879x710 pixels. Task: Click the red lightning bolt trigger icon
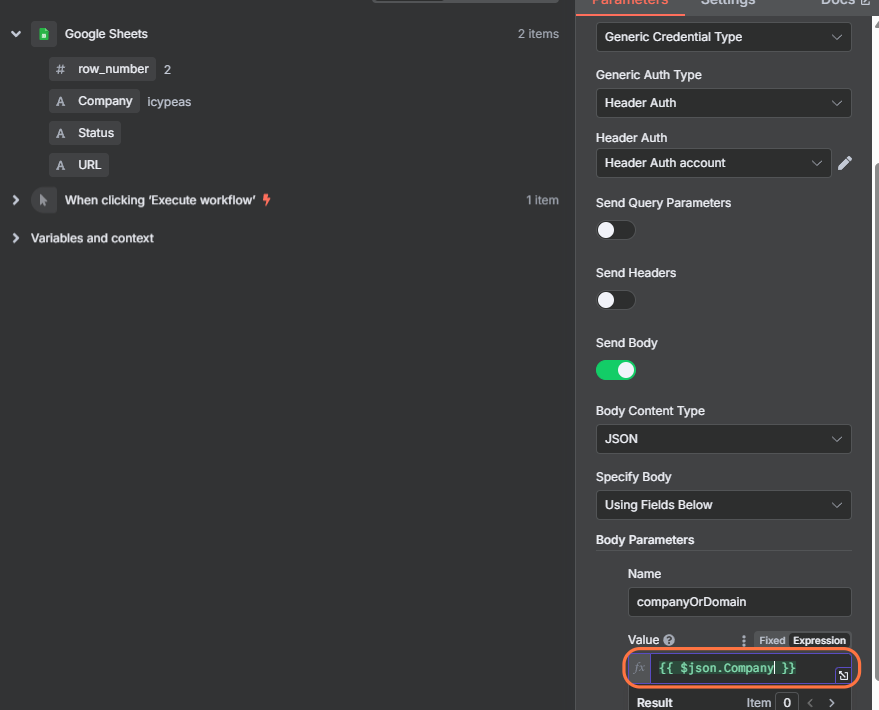click(x=267, y=199)
